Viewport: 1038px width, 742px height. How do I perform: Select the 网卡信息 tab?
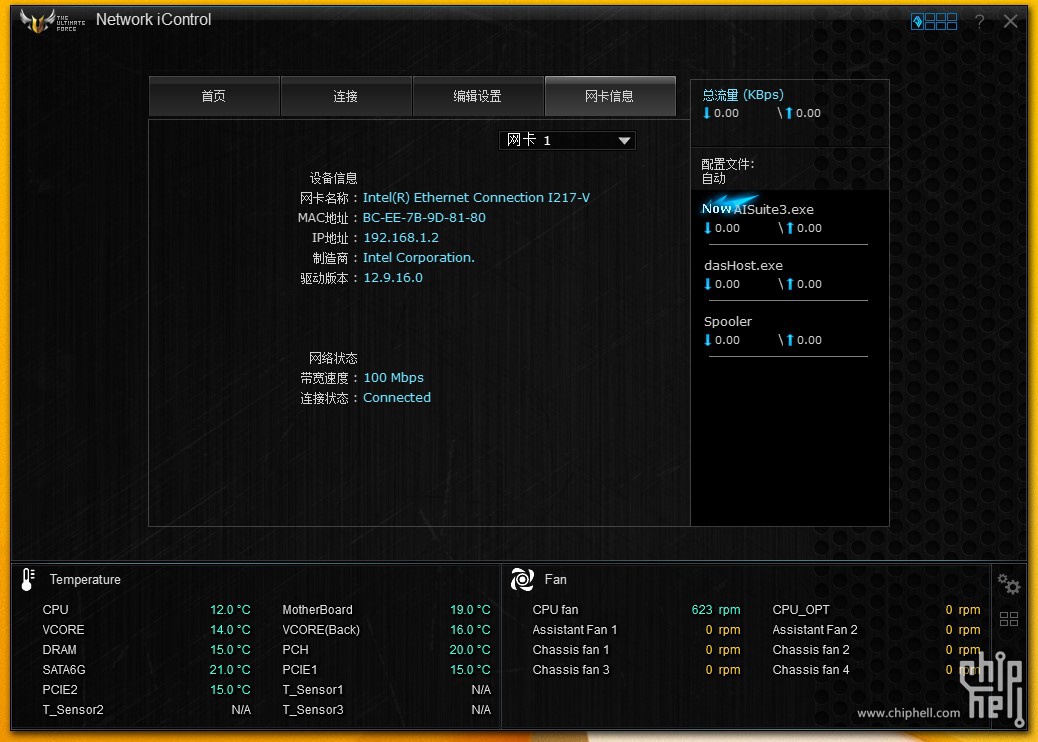[x=610, y=97]
